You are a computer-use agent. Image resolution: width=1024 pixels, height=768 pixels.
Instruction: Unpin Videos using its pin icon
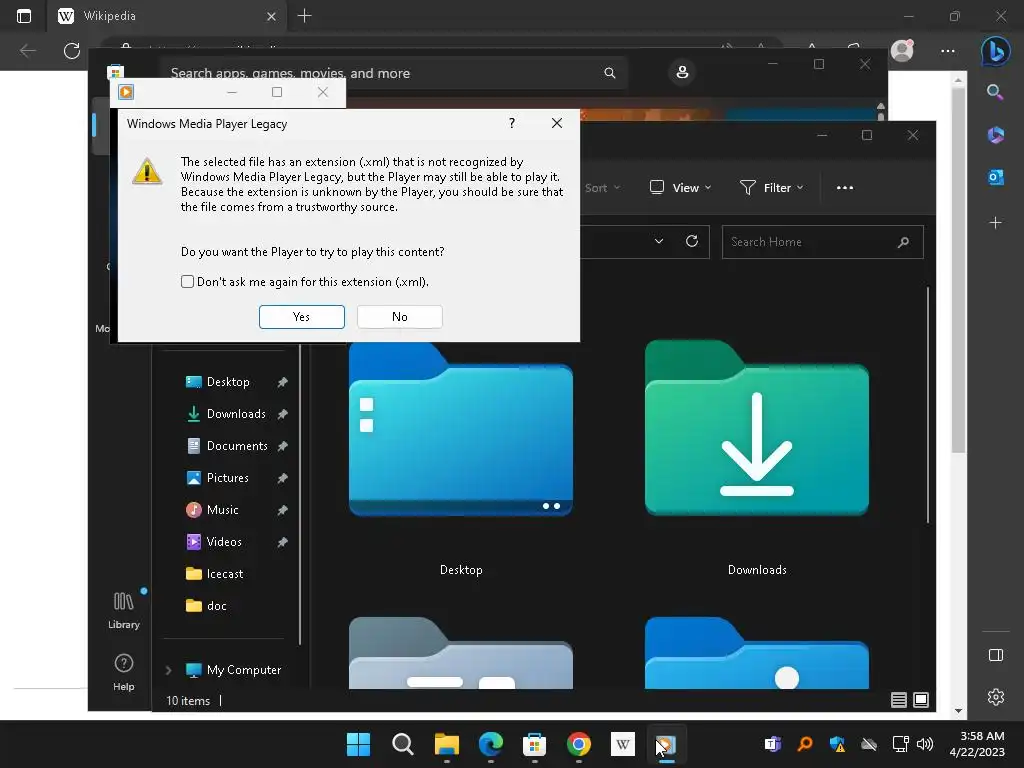click(x=282, y=542)
